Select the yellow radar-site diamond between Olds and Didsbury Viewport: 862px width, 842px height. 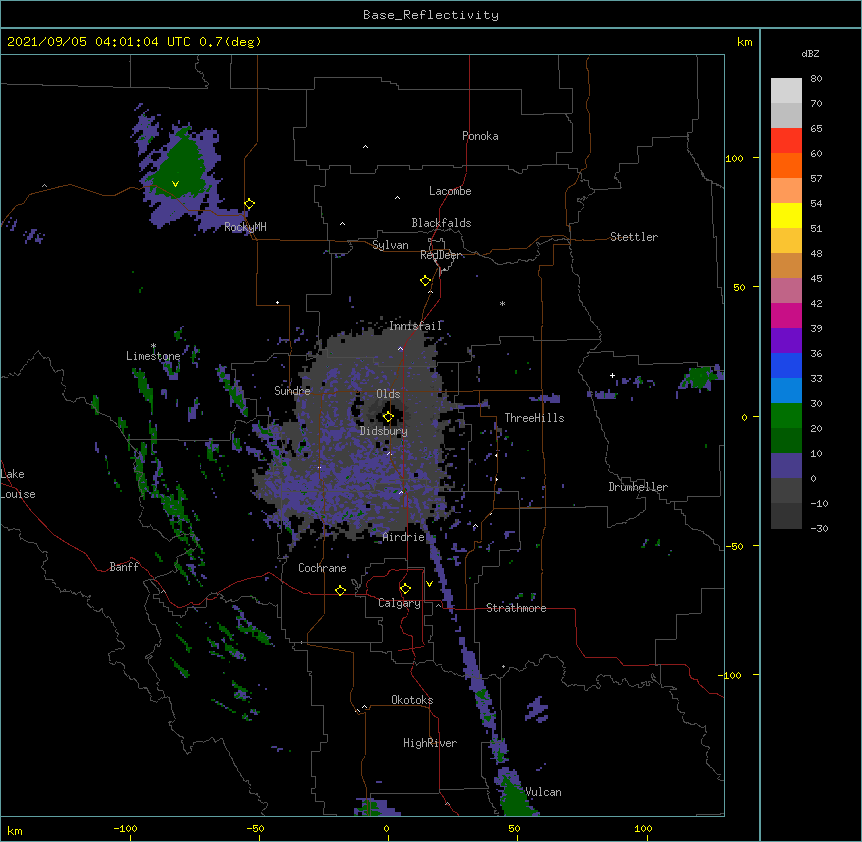coord(388,417)
